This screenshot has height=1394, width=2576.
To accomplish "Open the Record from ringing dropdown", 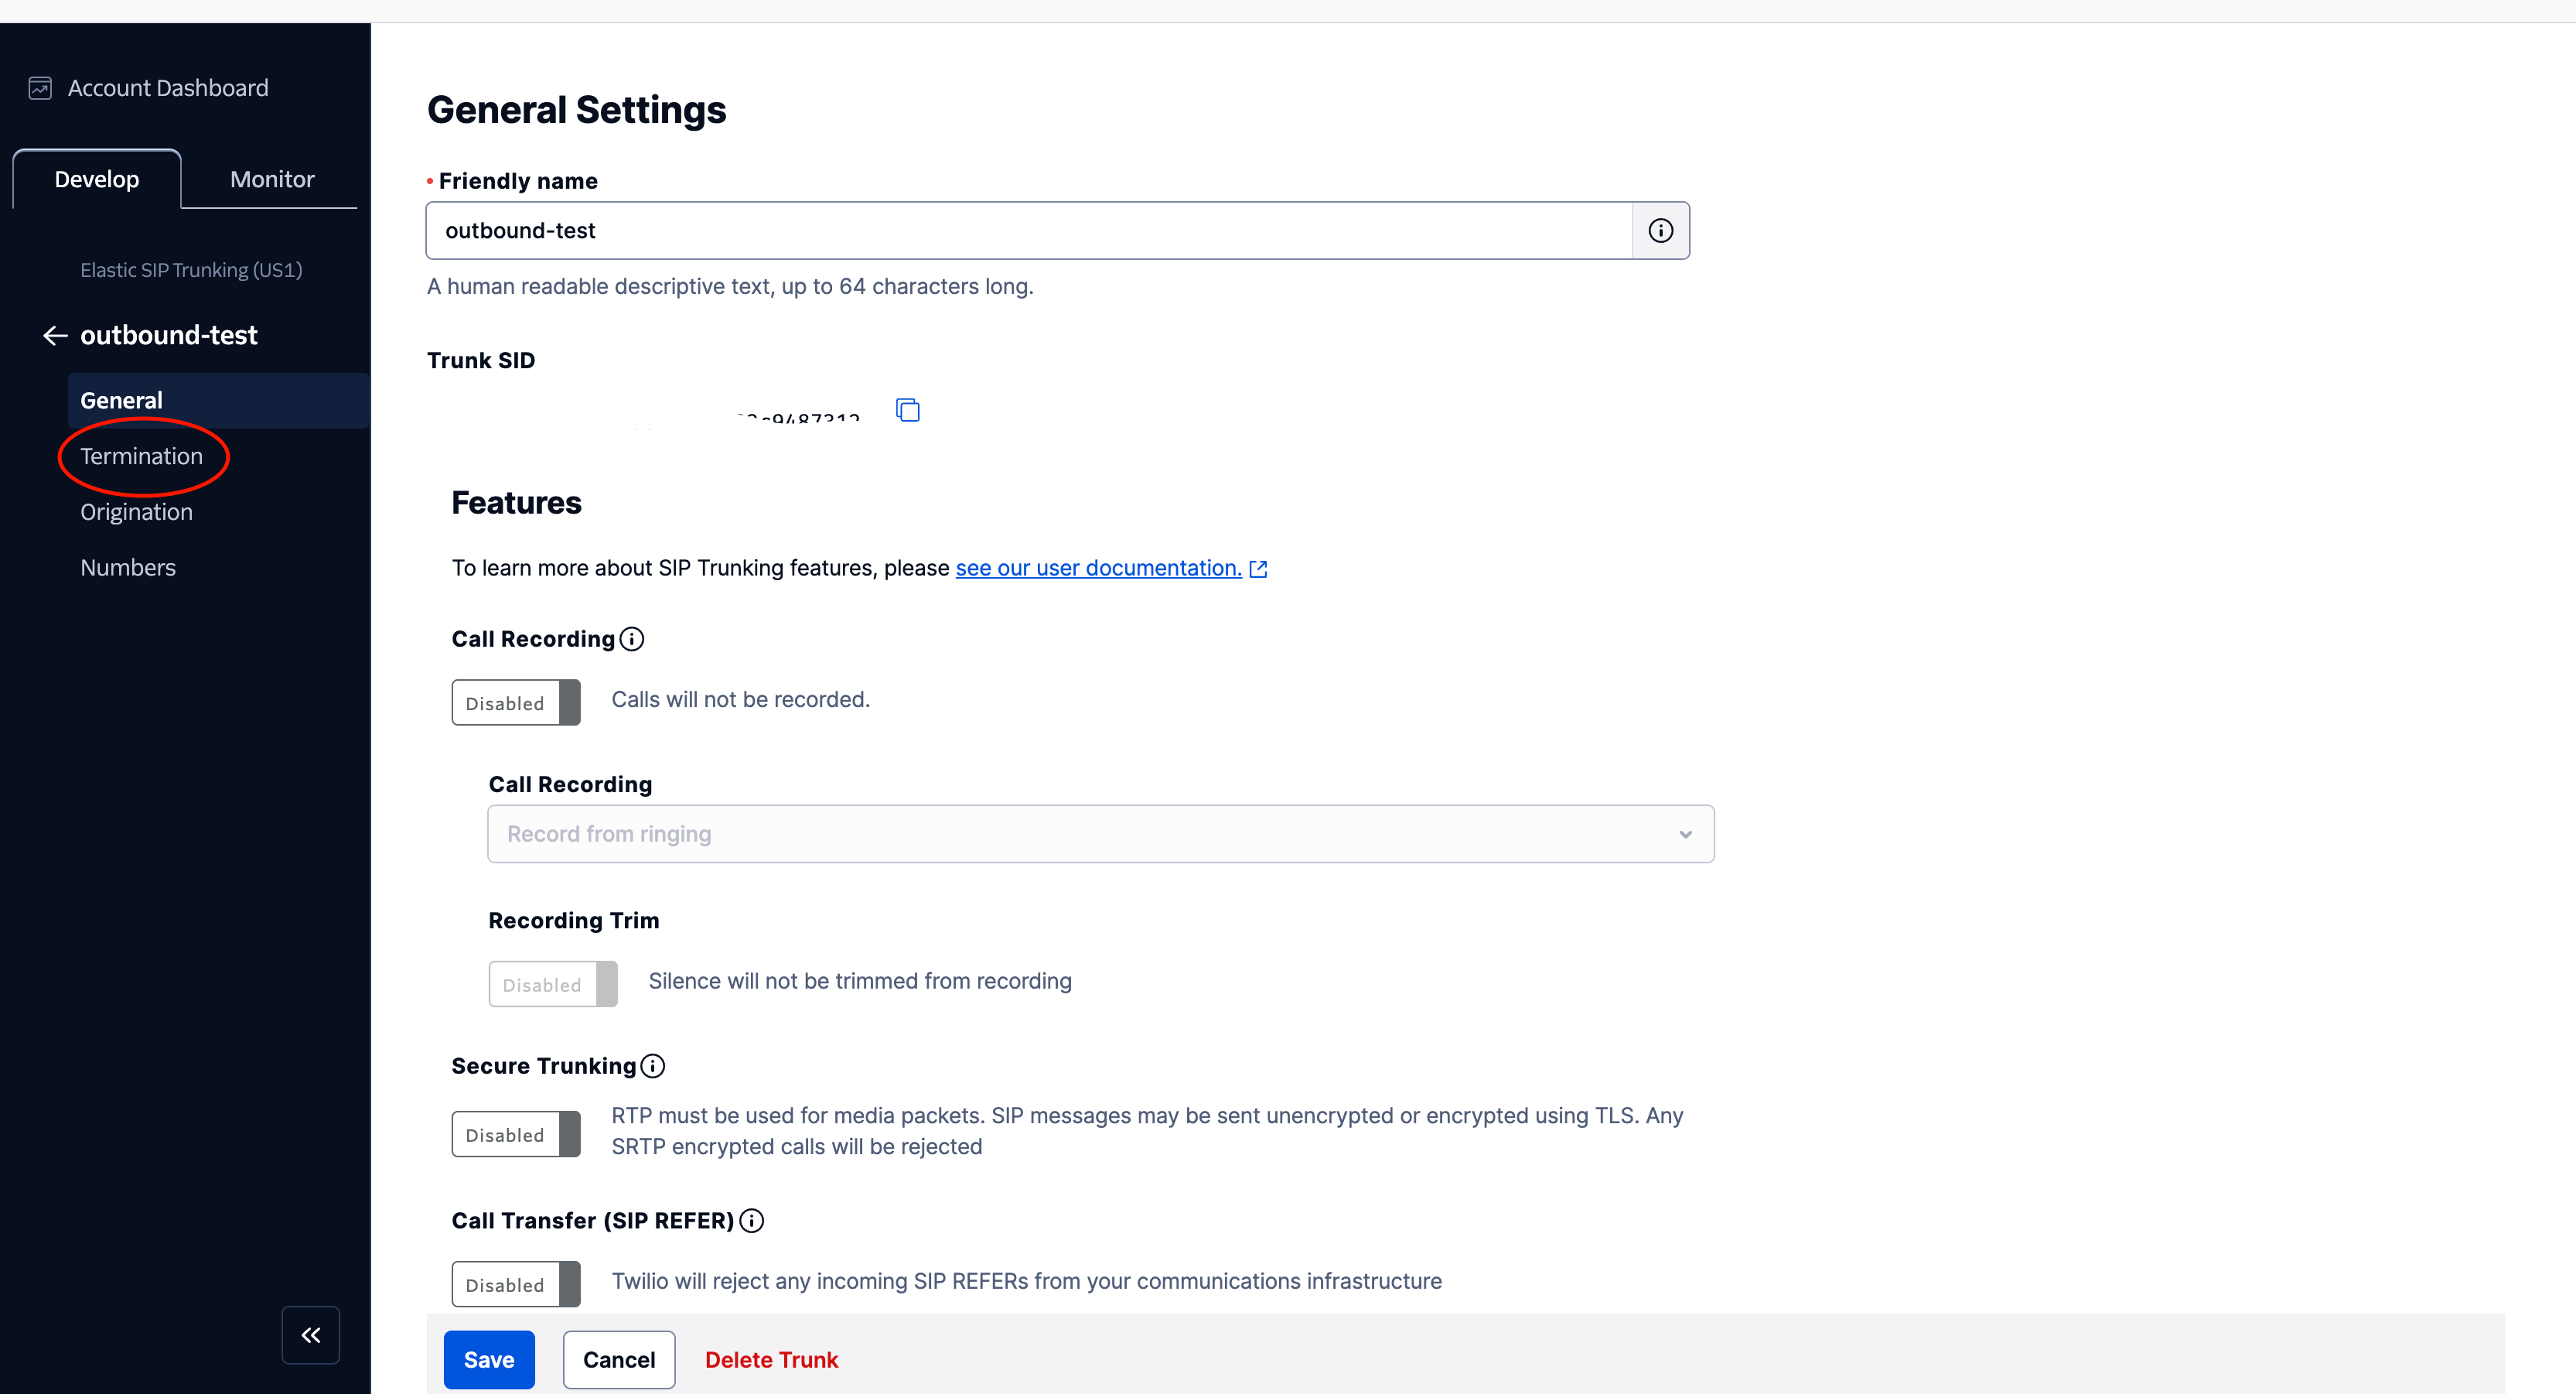I will tap(1100, 834).
